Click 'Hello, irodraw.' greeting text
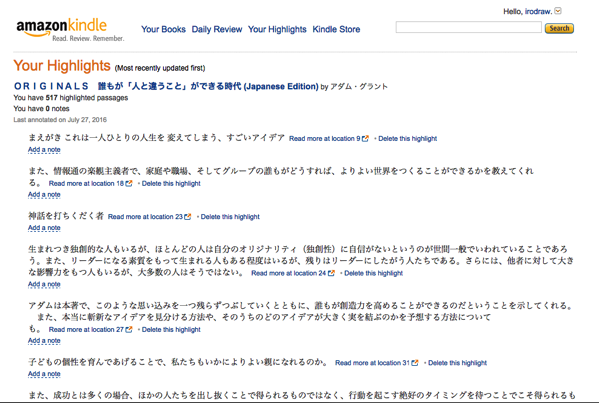The width and height of the screenshot is (599, 403). (x=528, y=11)
